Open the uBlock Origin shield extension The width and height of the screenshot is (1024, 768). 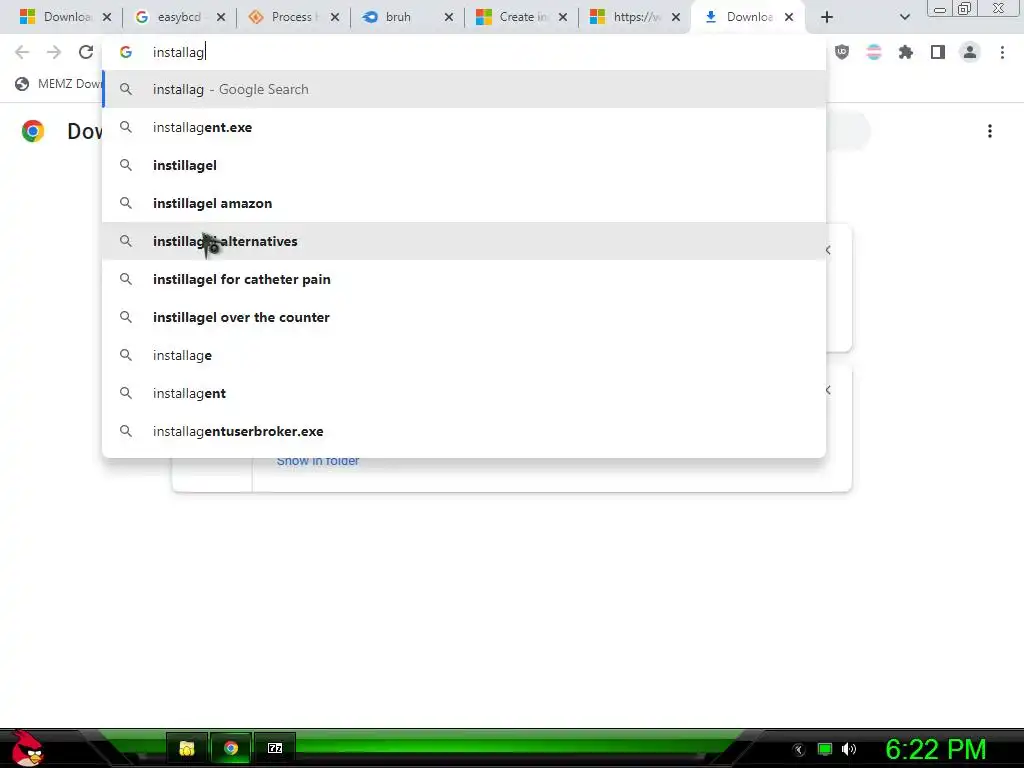(x=842, y=52)
